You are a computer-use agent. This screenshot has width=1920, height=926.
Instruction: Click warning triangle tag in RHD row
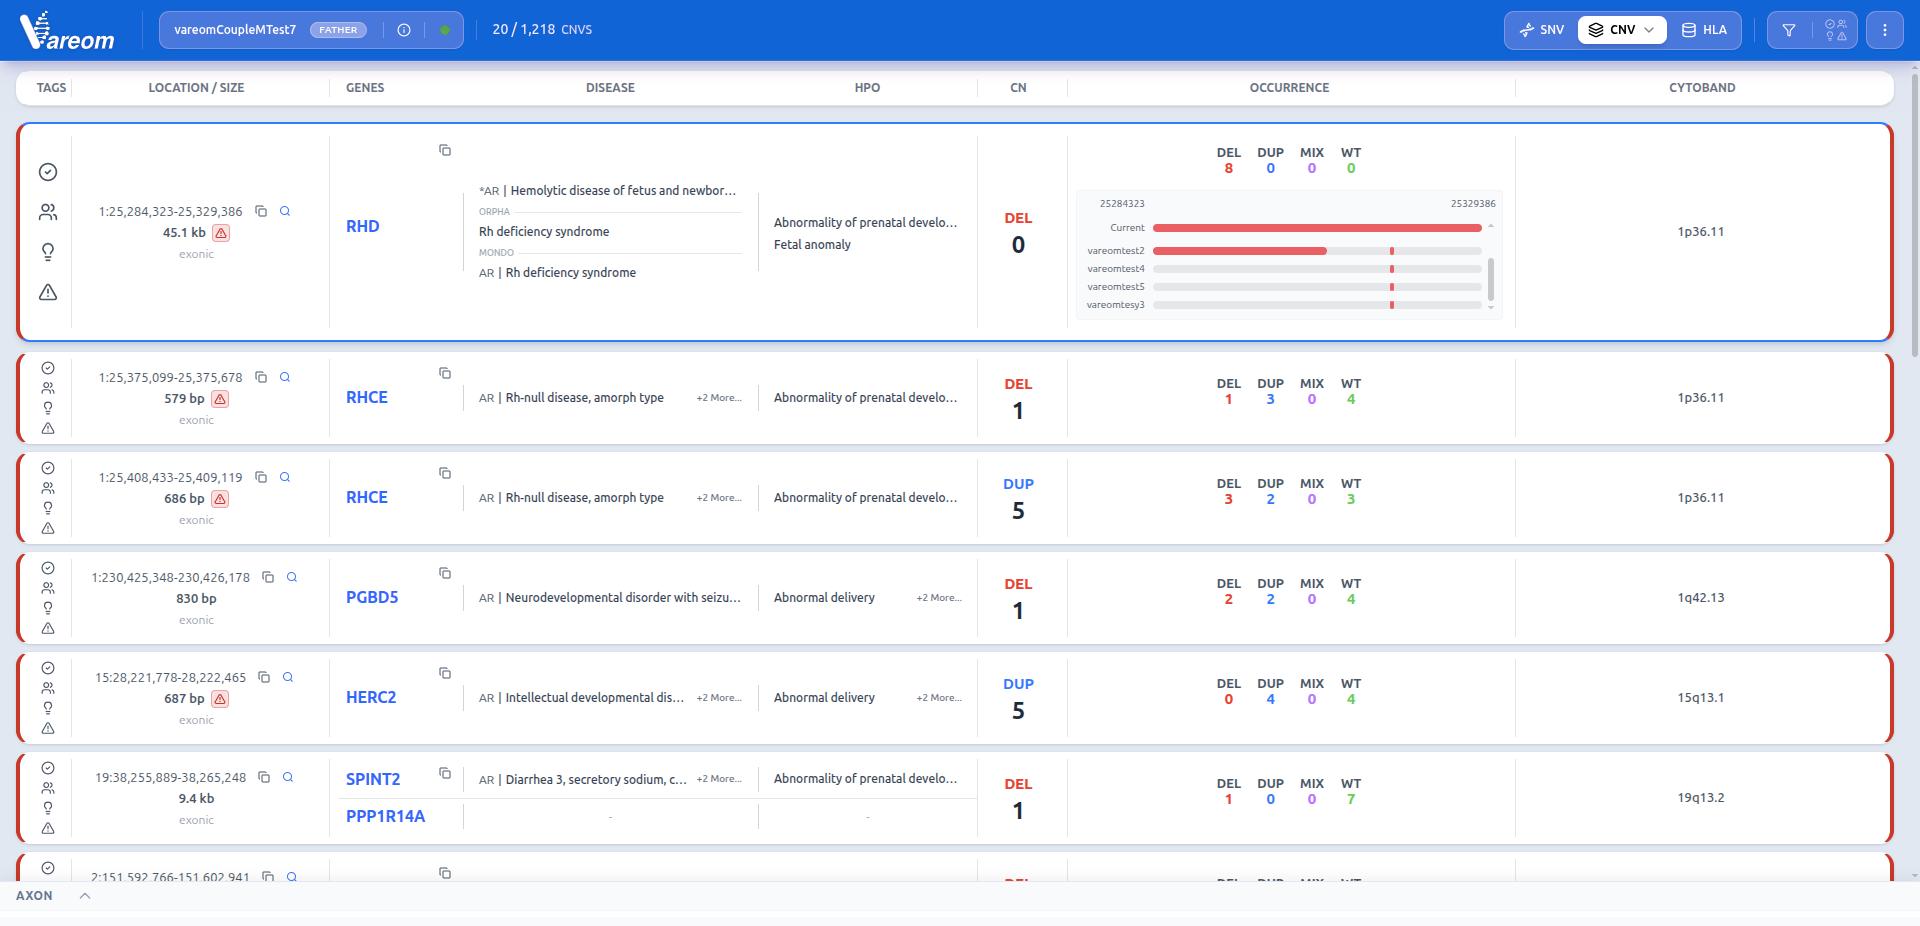[48, 292]
